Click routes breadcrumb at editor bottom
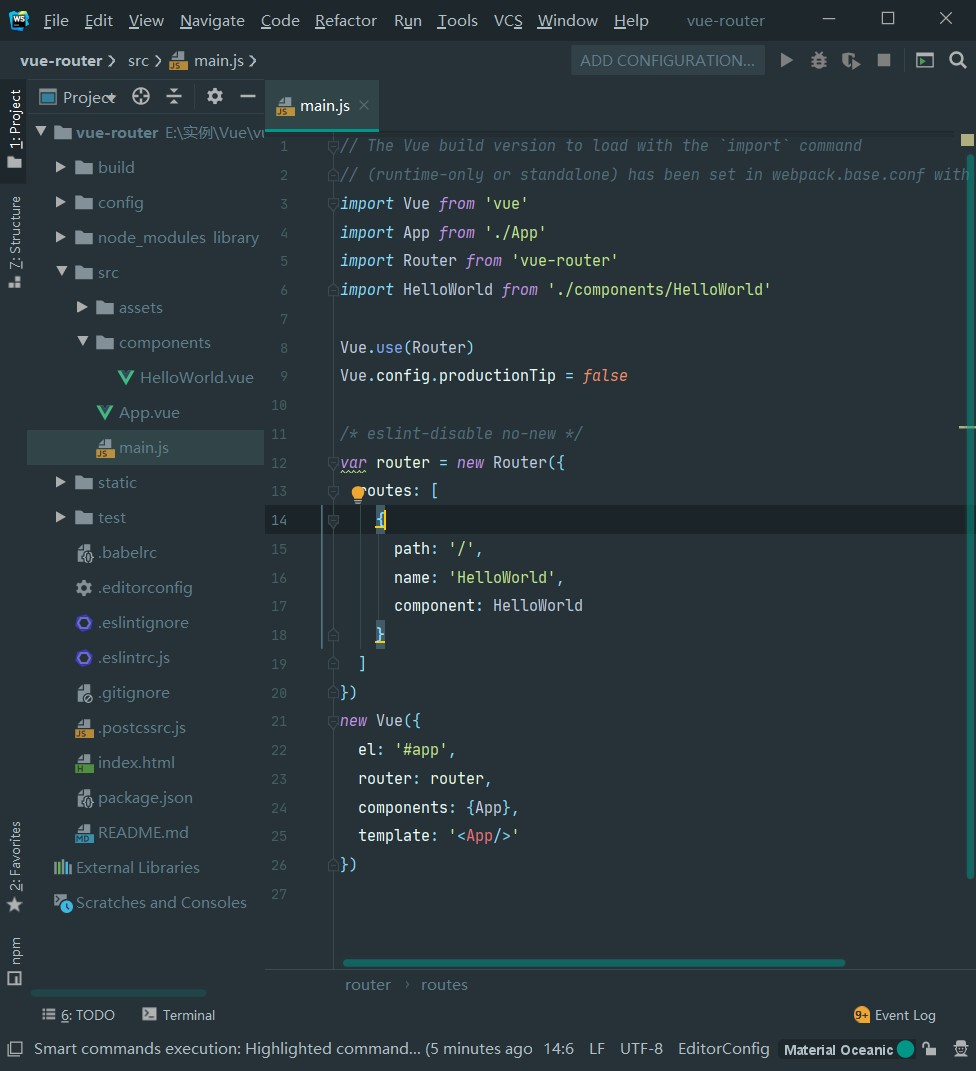The image size is (976, 1071). tap(444, 985)
